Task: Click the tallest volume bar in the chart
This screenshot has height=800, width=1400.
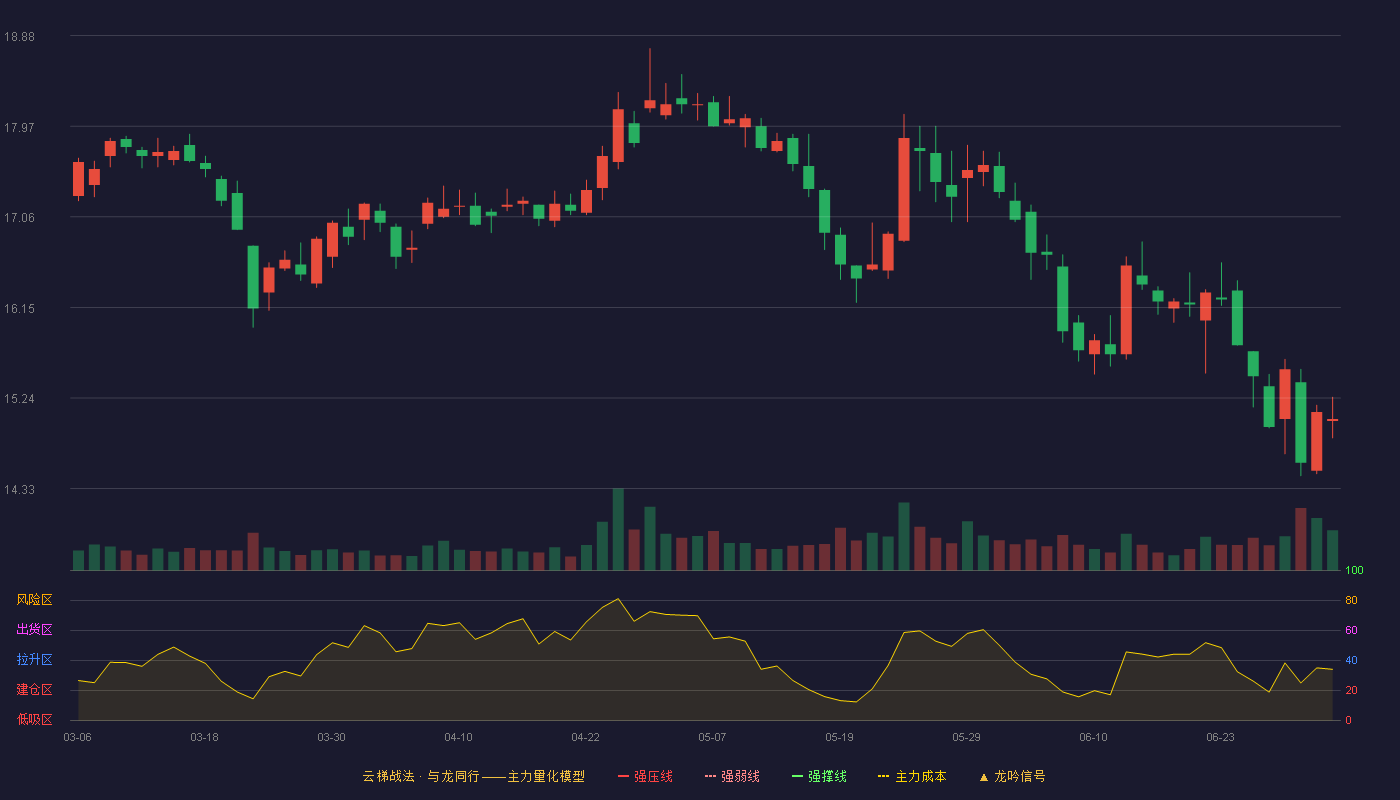Action: point(618,529)
